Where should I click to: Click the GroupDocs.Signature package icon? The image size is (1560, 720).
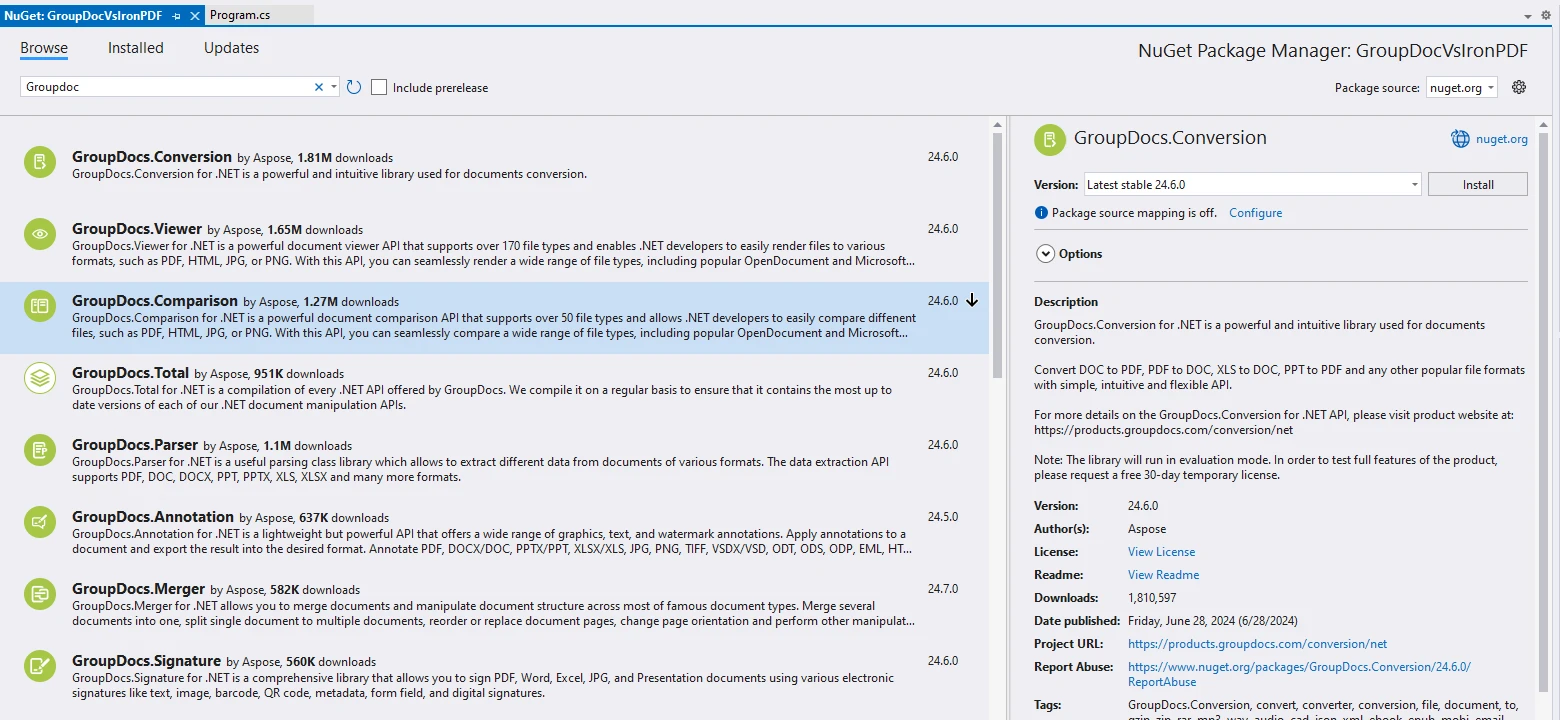(x=40, y=666)
